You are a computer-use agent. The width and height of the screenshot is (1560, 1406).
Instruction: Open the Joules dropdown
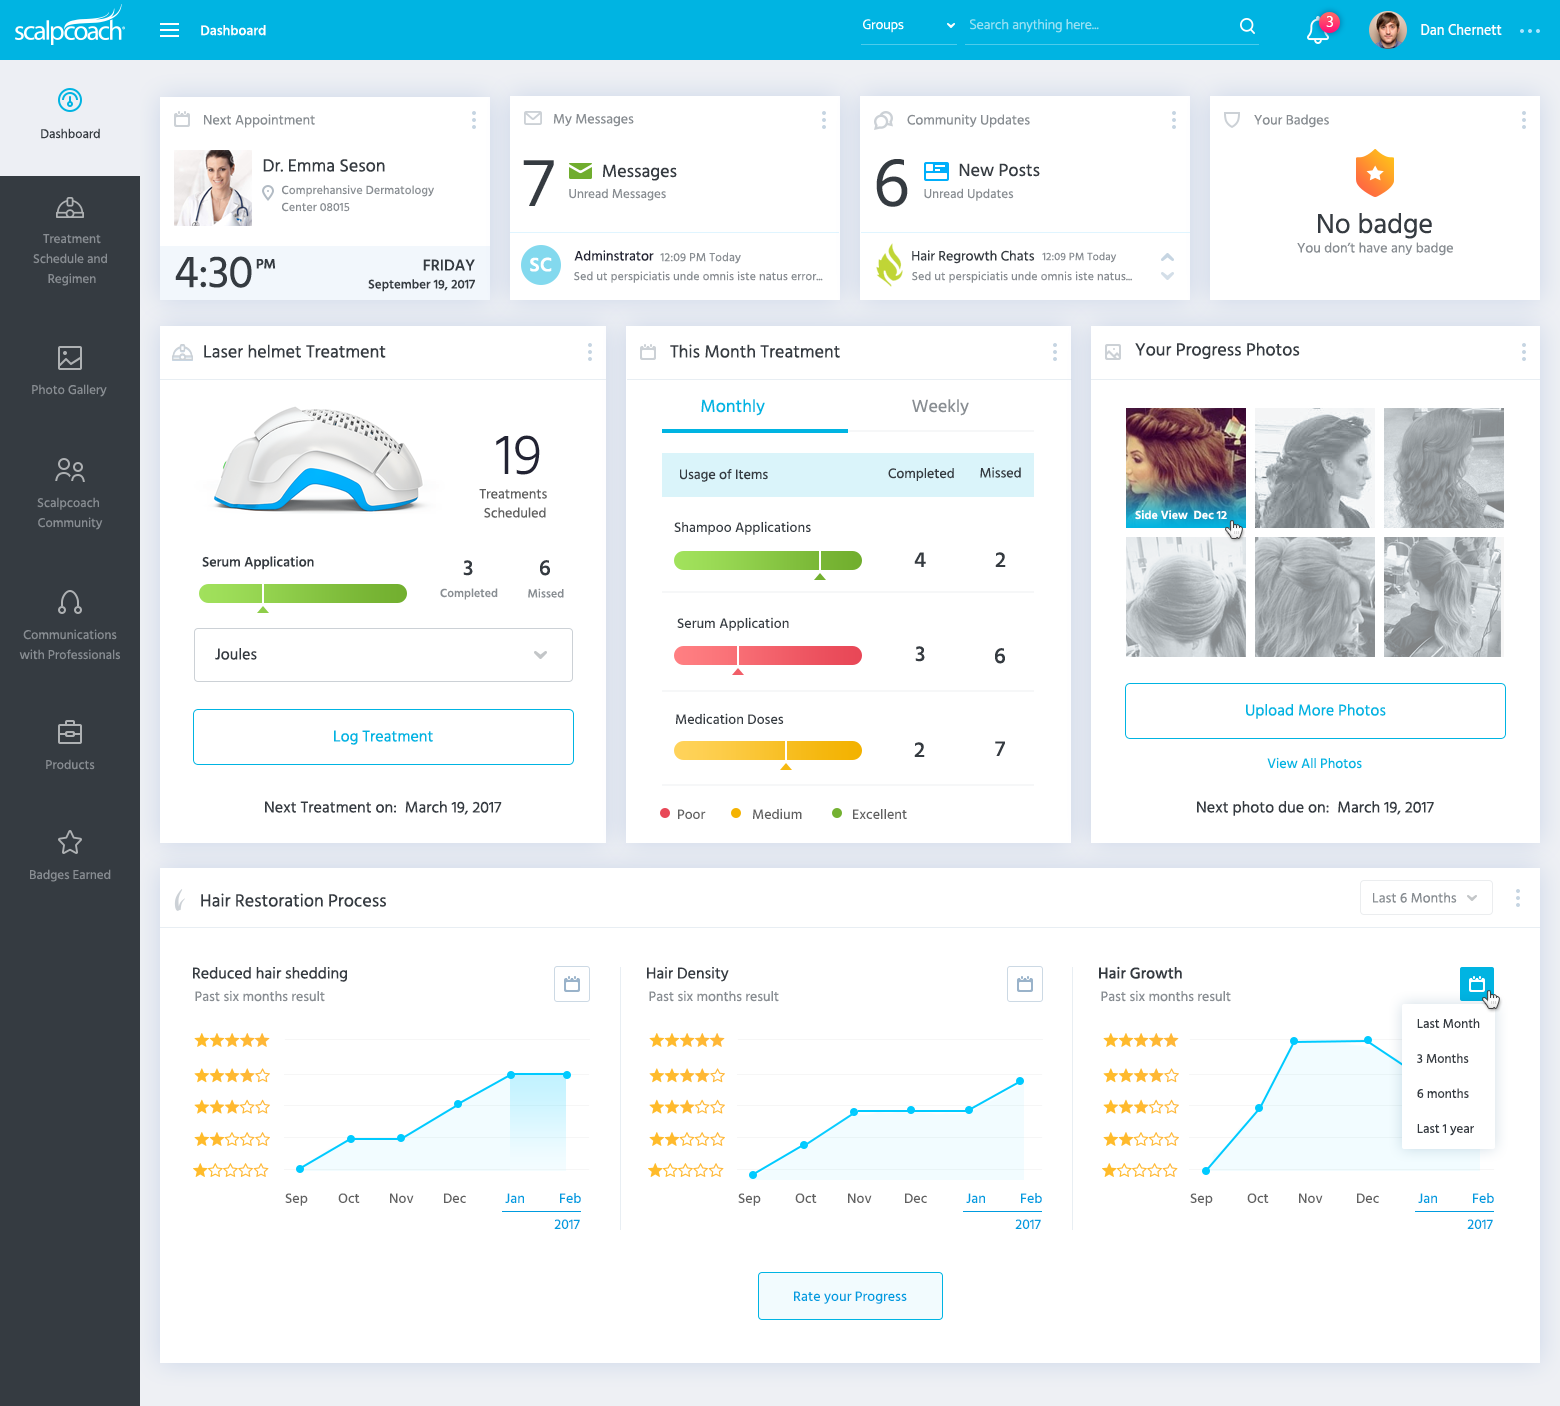coord(383,655)
